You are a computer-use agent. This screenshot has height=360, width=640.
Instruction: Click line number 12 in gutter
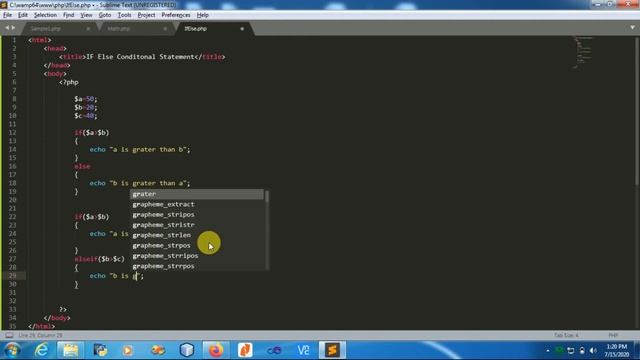pos(12,133)
